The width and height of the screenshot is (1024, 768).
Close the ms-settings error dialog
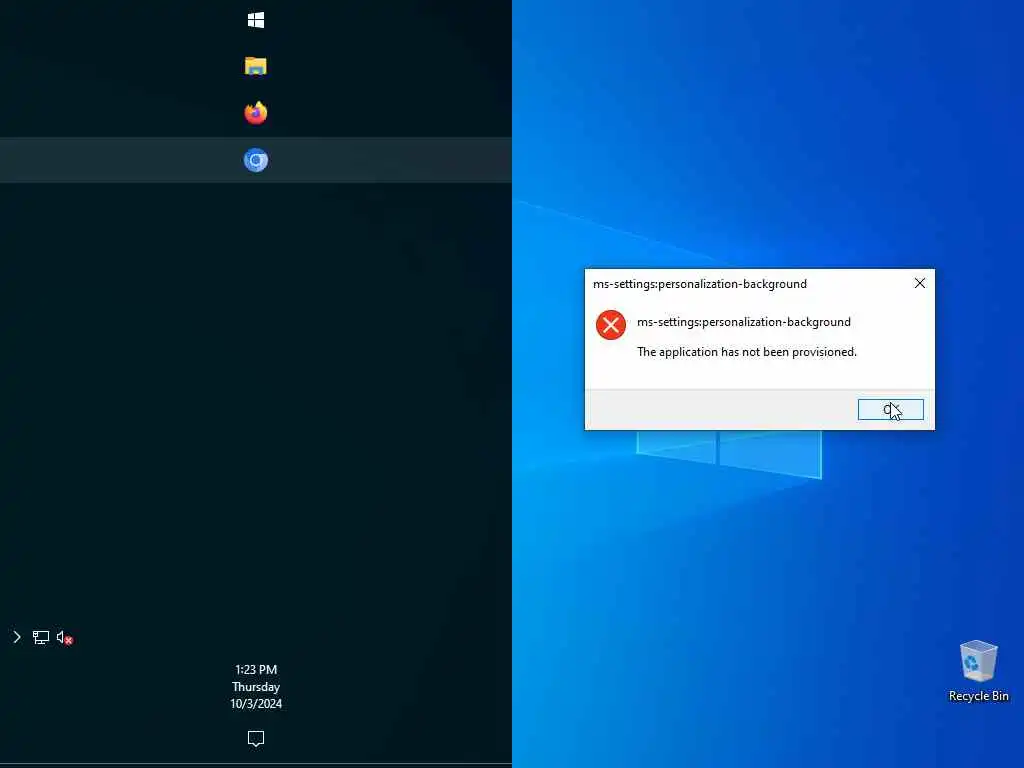[920, 283]
